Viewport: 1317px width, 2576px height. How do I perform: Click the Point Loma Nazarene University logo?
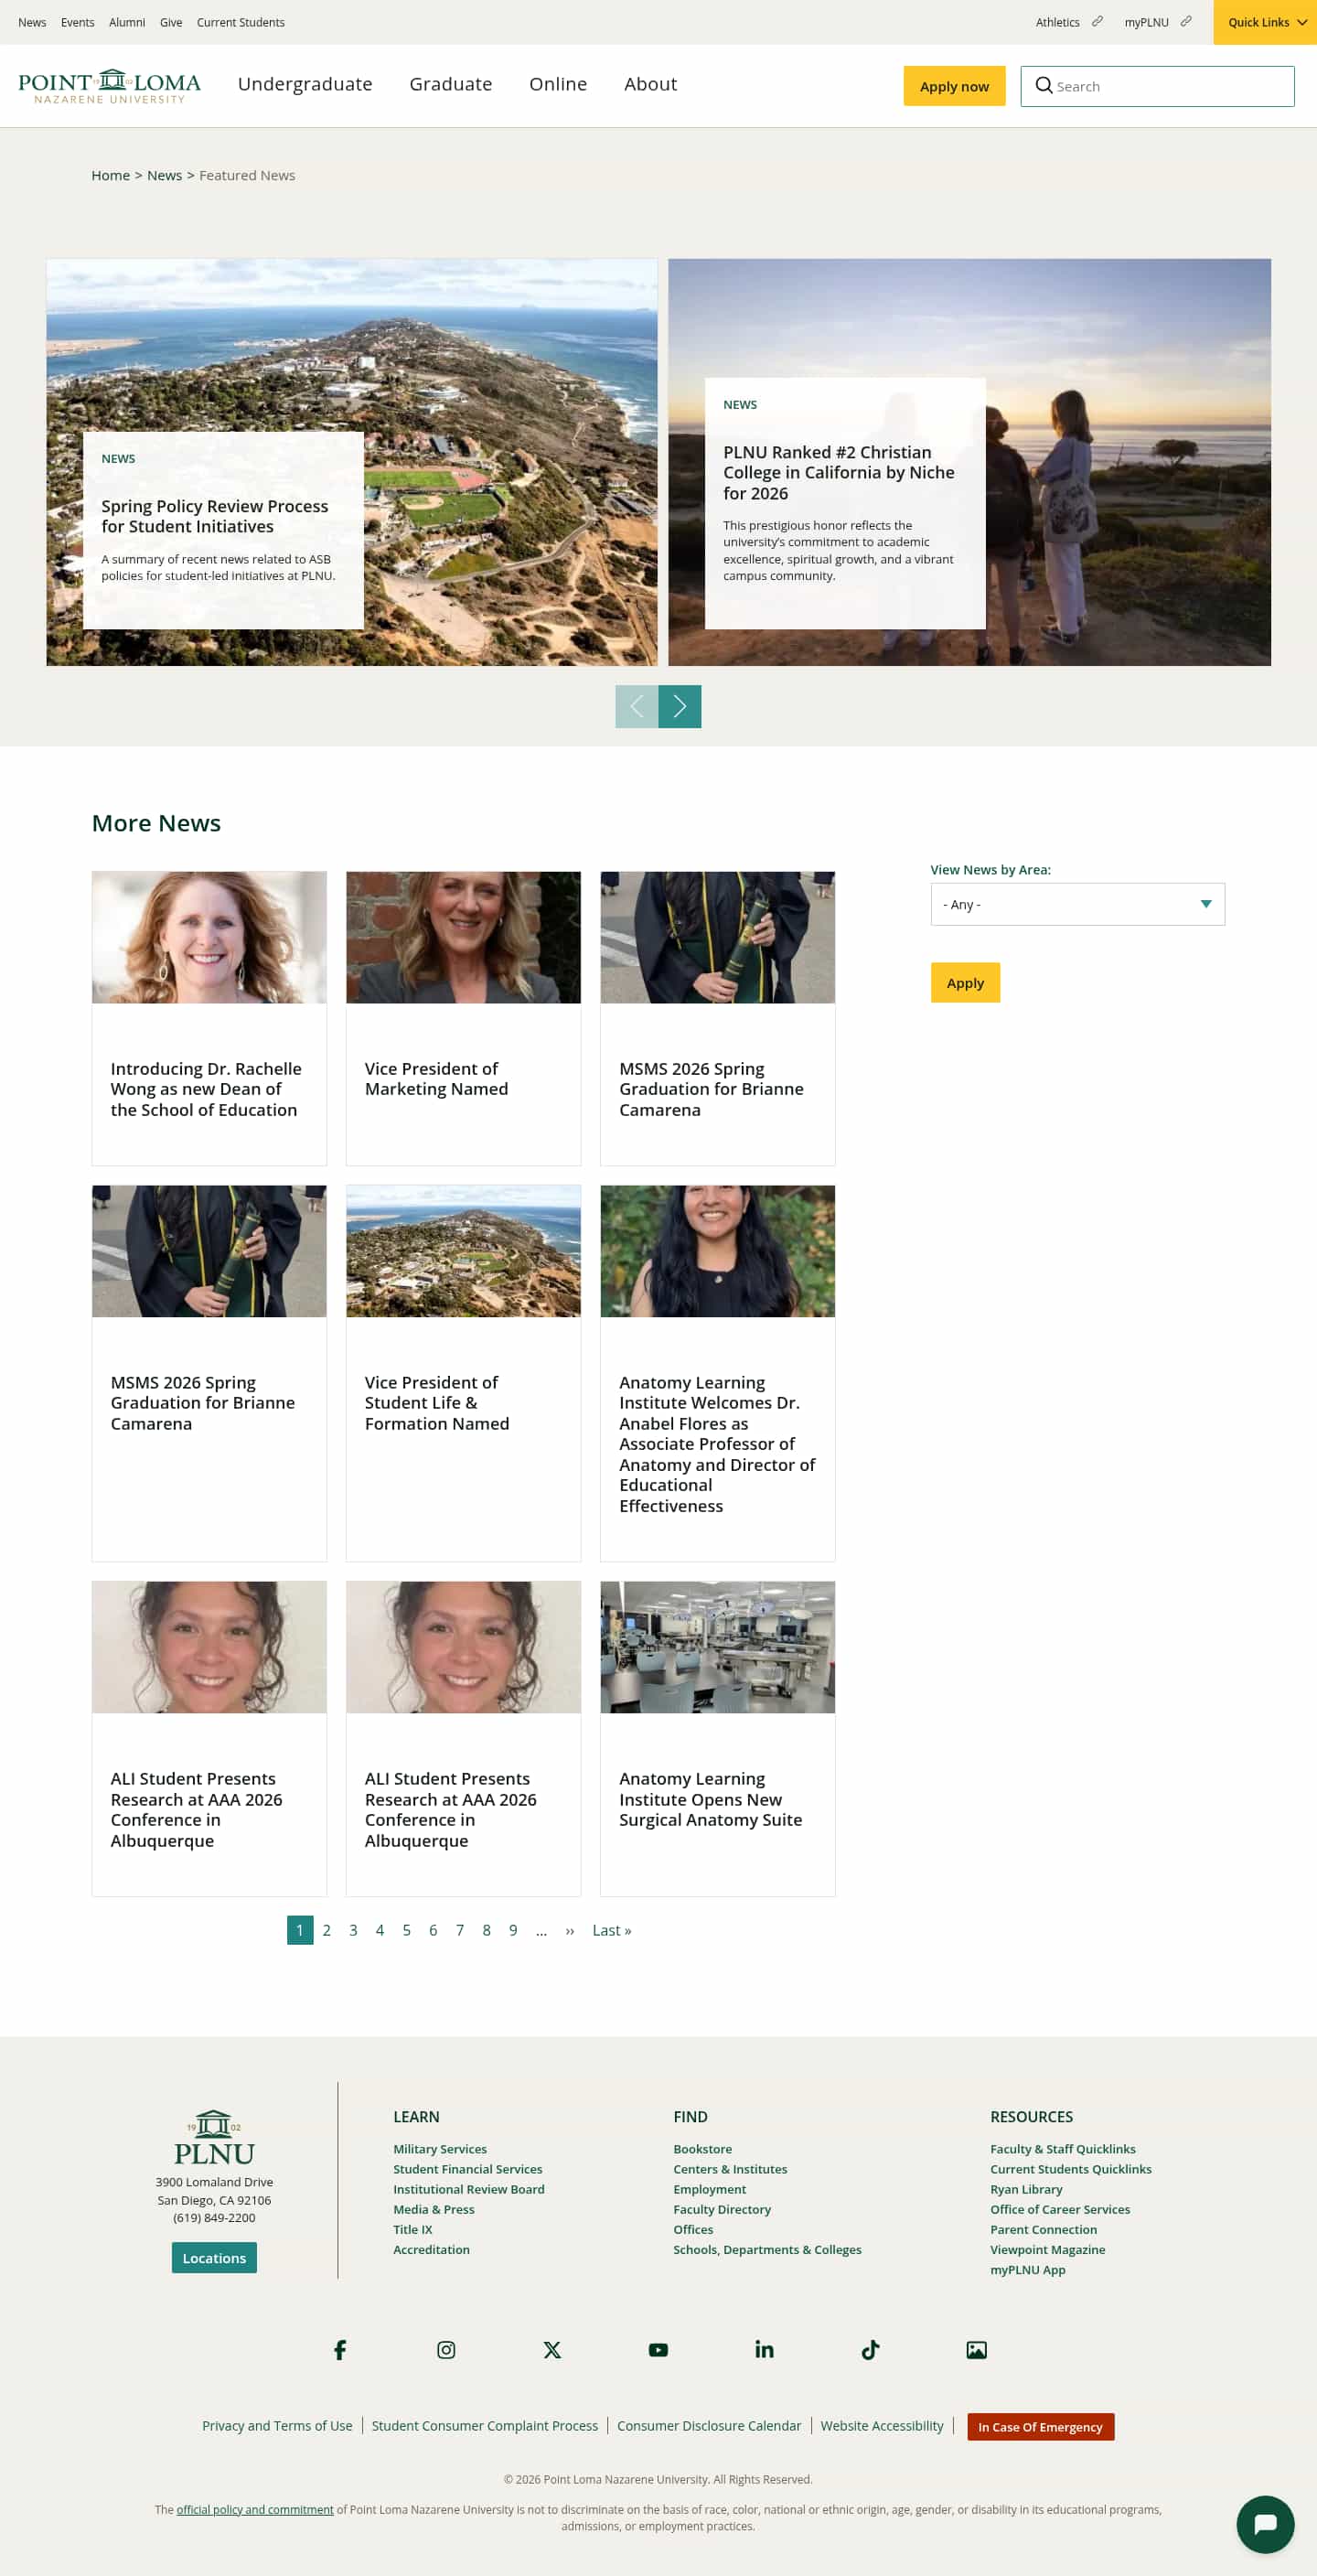click(x=109, y=86)
